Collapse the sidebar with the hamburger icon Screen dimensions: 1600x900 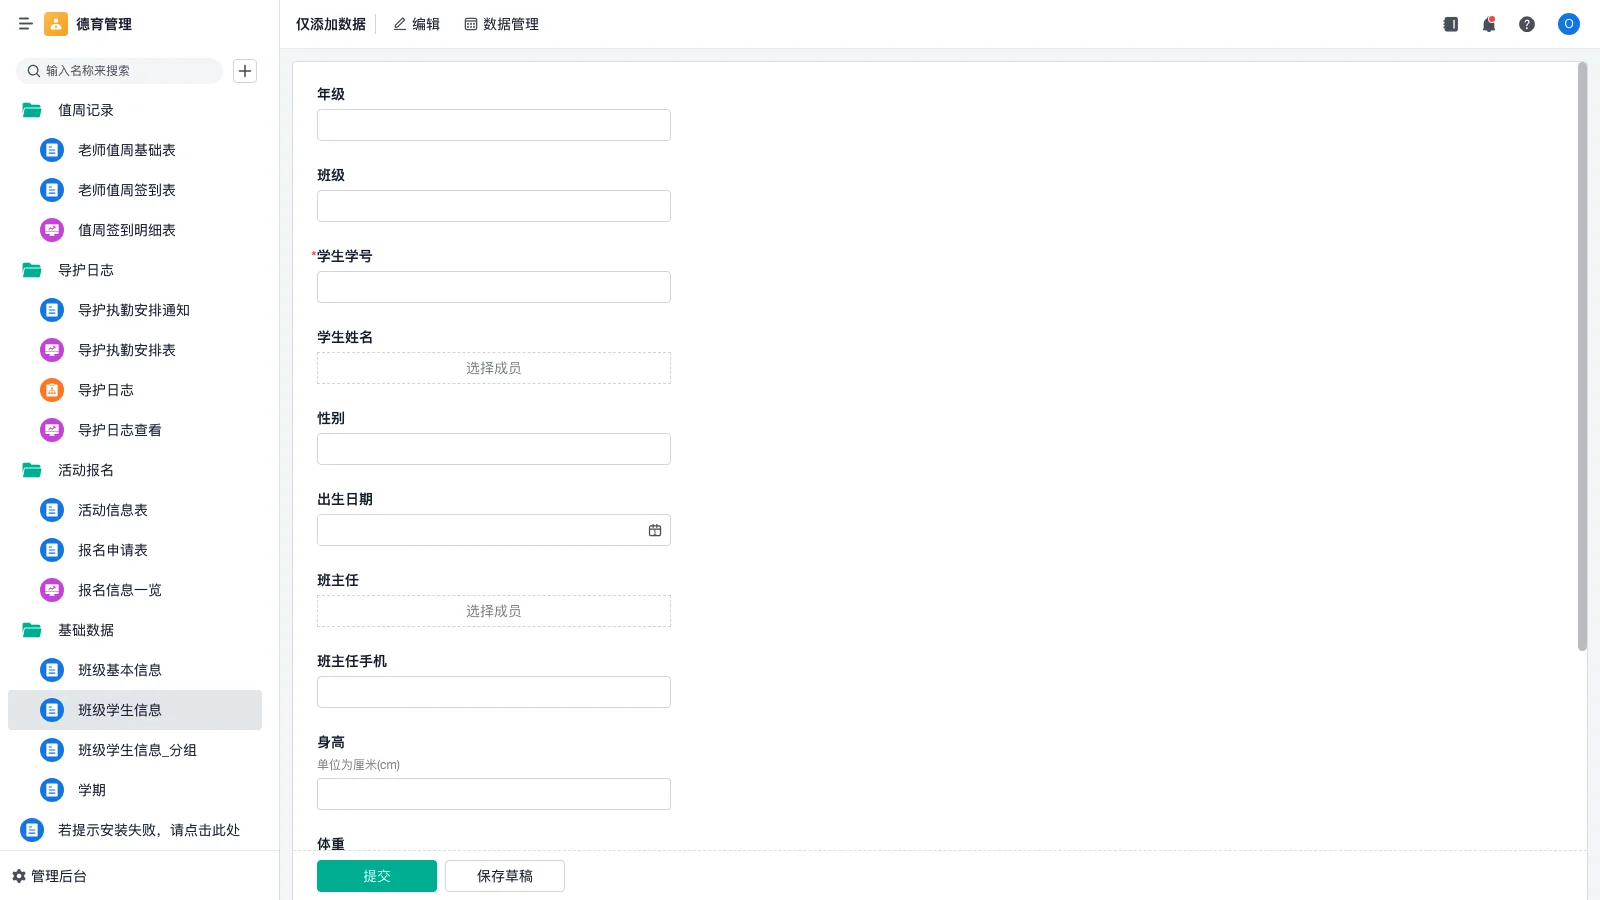point(26,24)
